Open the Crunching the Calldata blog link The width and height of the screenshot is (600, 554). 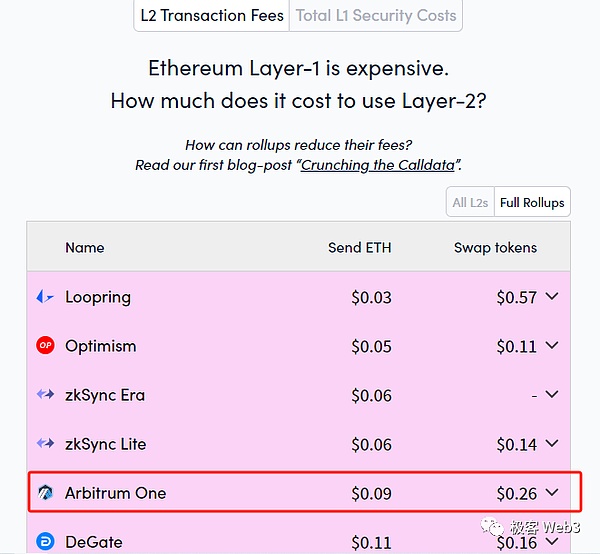click(380, 165)
